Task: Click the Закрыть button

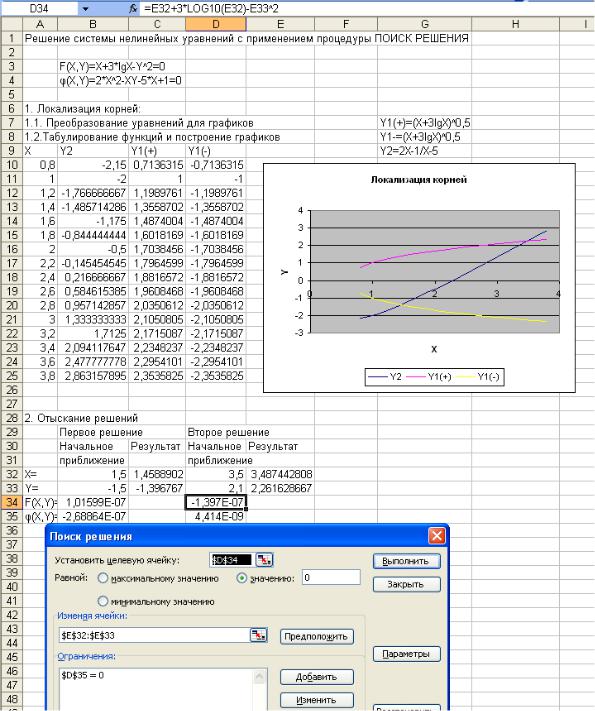Action: (407, 584)
